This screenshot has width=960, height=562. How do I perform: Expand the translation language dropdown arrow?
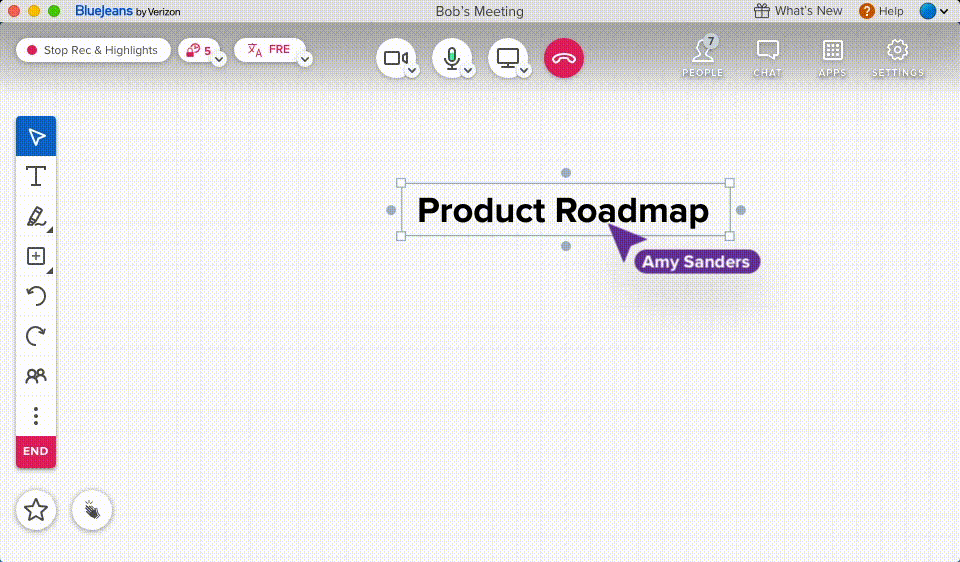(305, 59)
